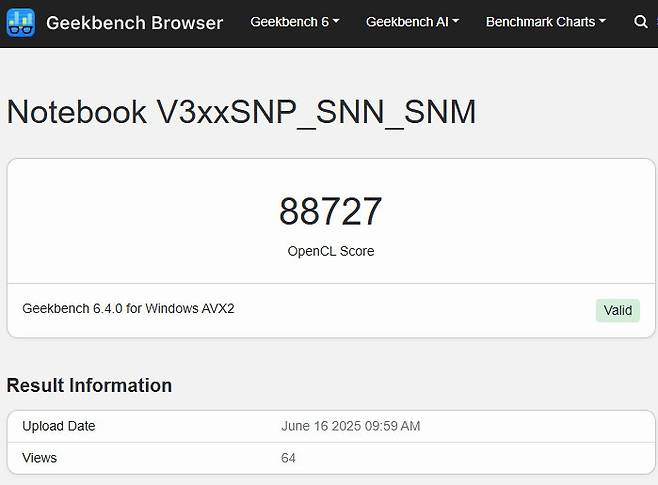Click the OpenCL Score label

(x=330, y=251)
